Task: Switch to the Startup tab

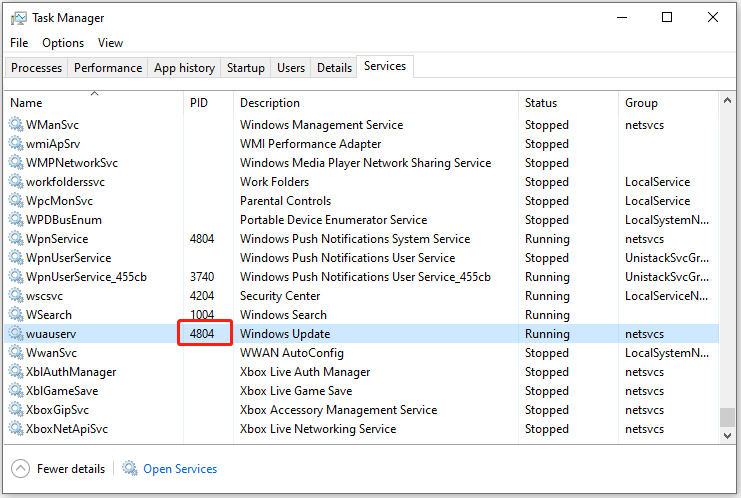Action: point(246,68)
